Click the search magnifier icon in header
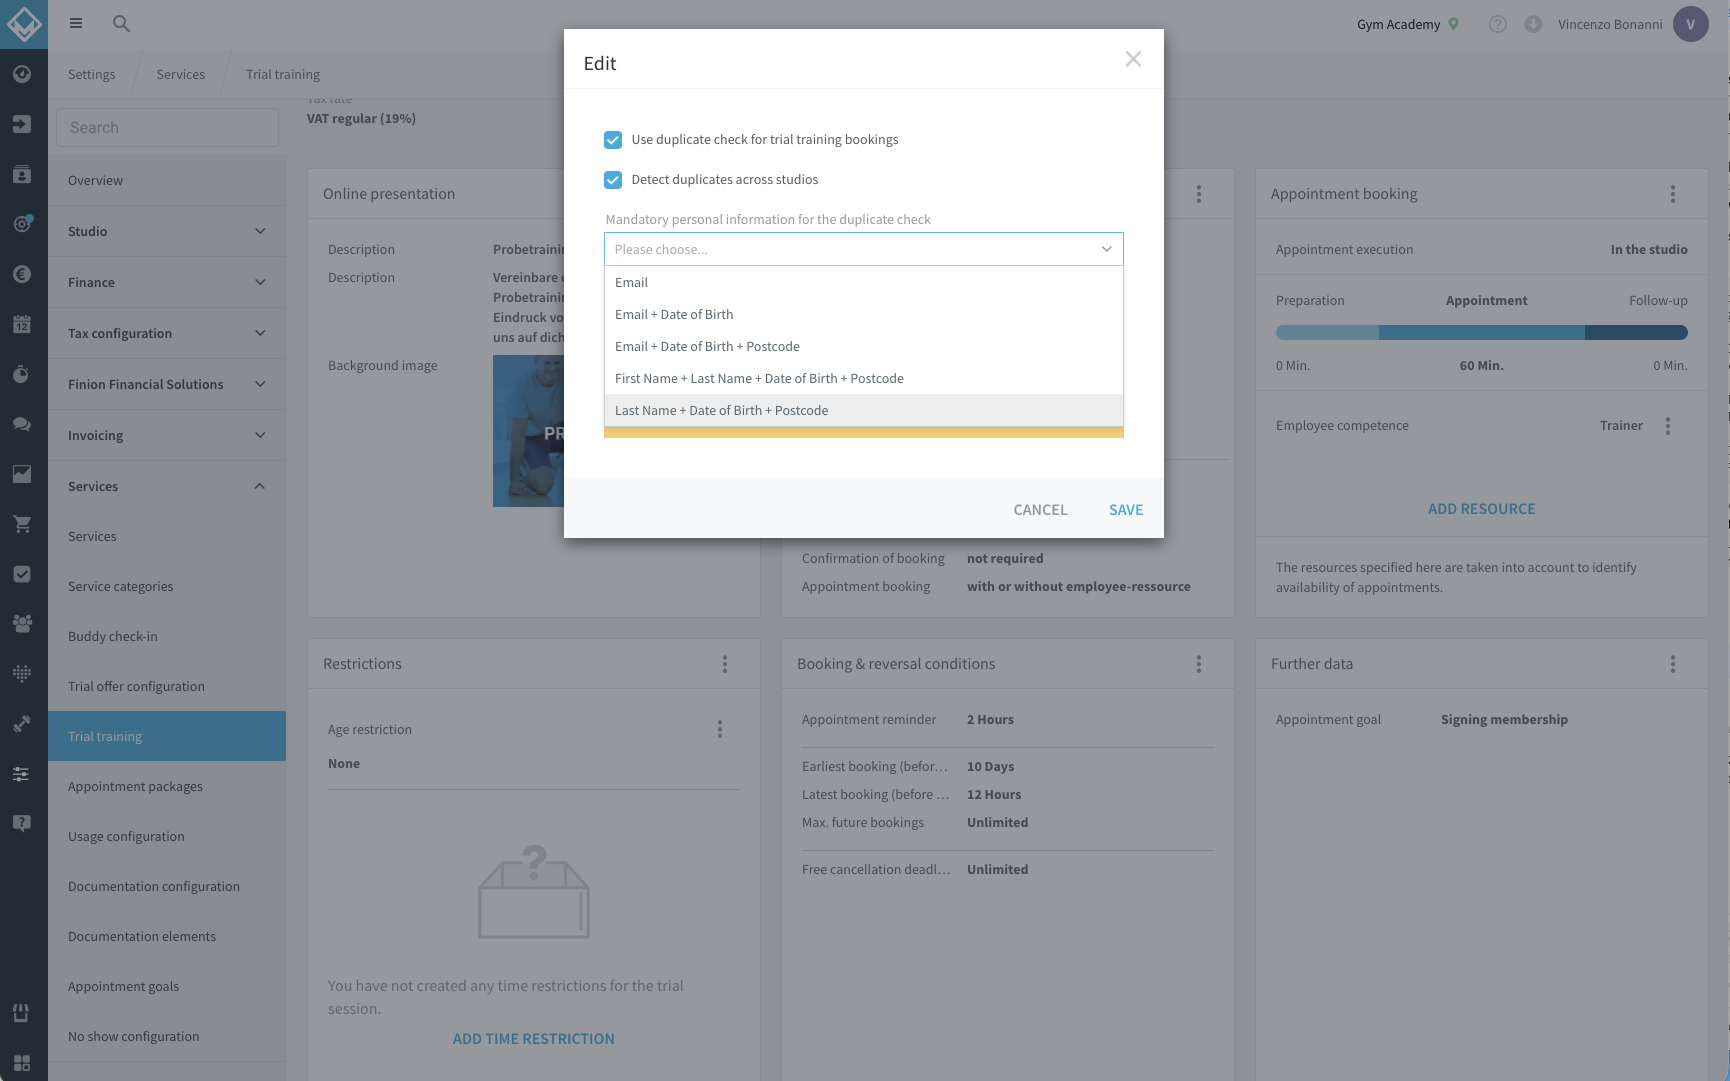The image size is (1730, 1081). point(121,23)
